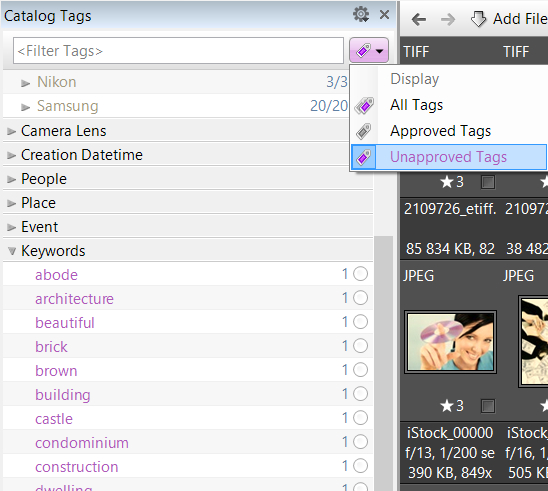This screenshot has width=548, height=491.
Task: Go forward with the right arrow
Action: tap(448, 19)
